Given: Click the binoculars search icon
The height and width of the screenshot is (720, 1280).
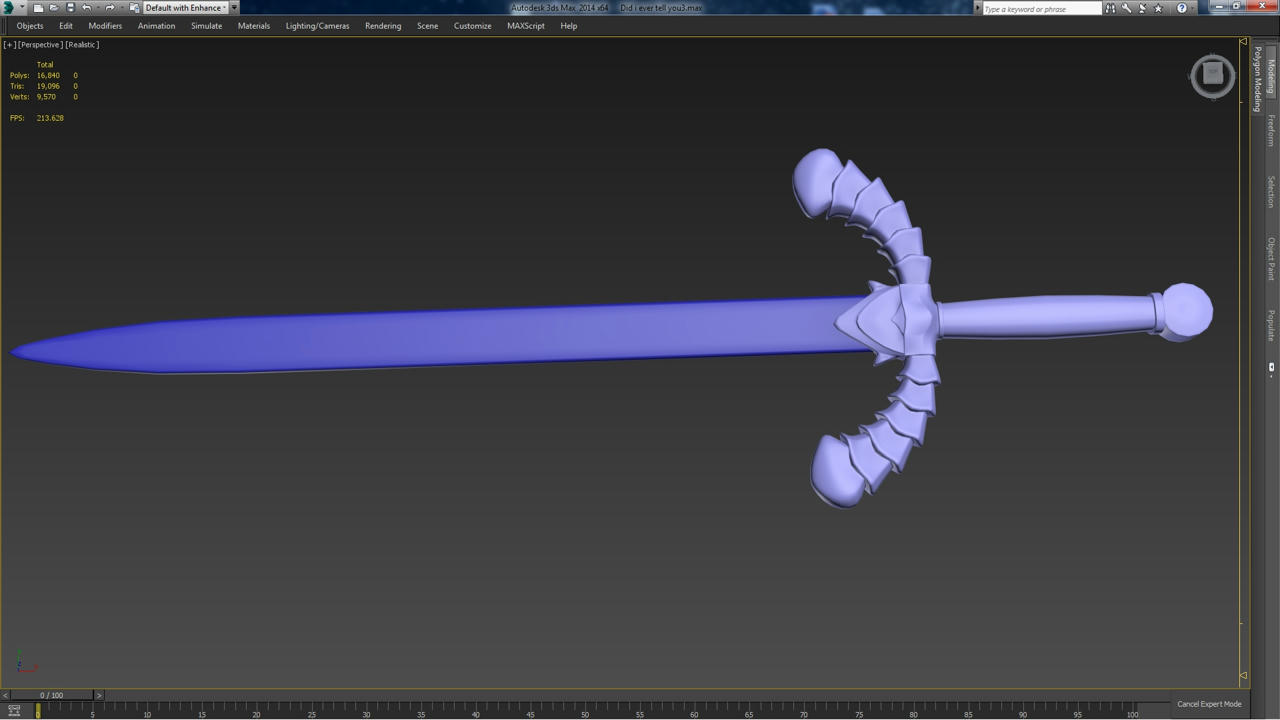Looking at the screenshot, I should 1110,8.
